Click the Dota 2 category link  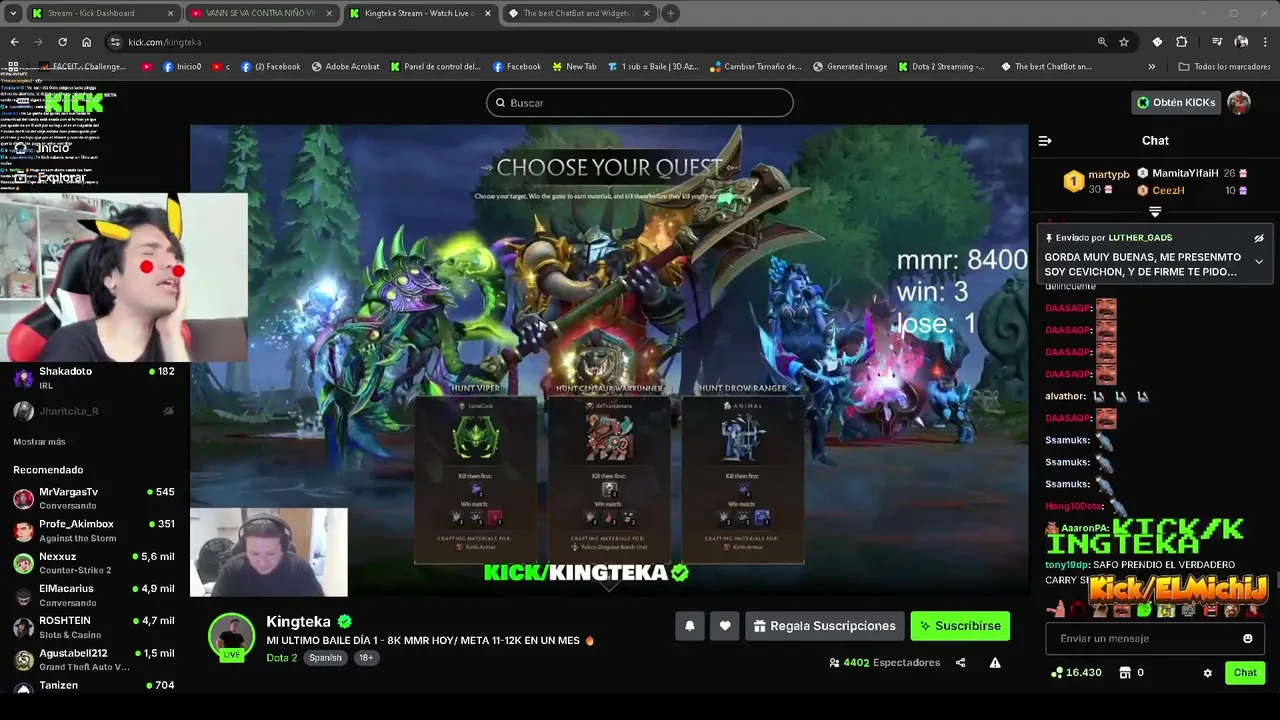tap(281, 658)
